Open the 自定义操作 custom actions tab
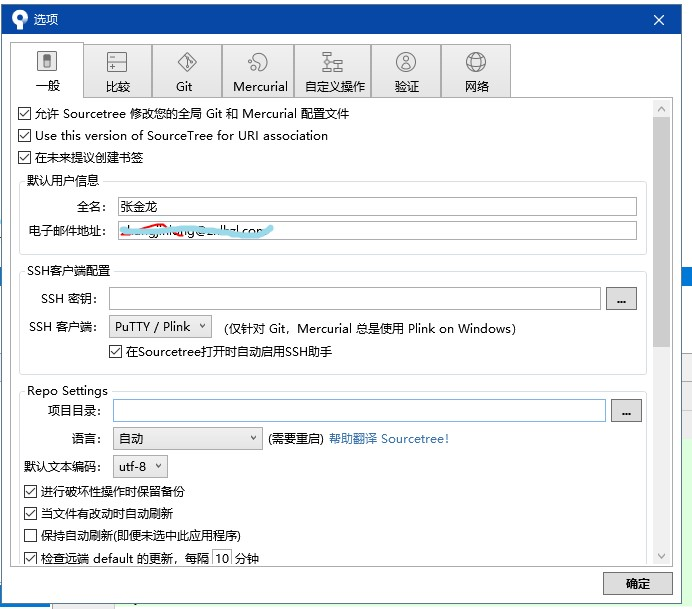The height and width of the screenshot is (609, 692). click(x=332, y=71)
